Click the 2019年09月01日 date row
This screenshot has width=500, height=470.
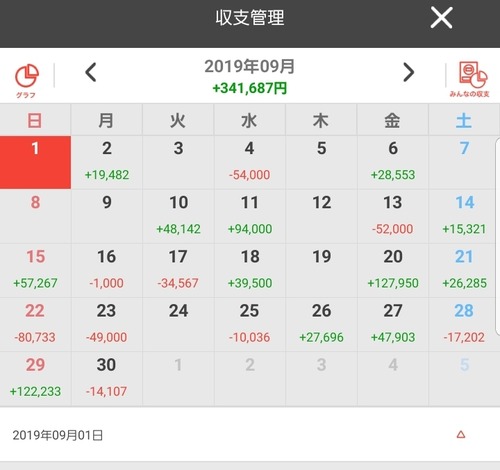[x=250, y=435]
